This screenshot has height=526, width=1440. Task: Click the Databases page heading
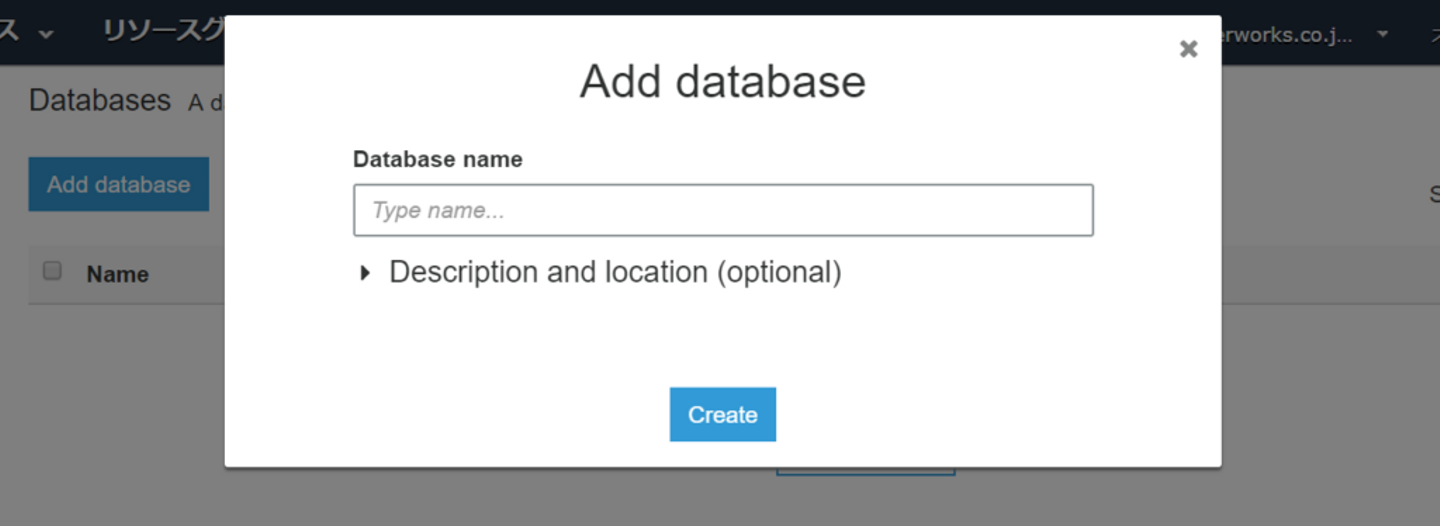point(100,100)
